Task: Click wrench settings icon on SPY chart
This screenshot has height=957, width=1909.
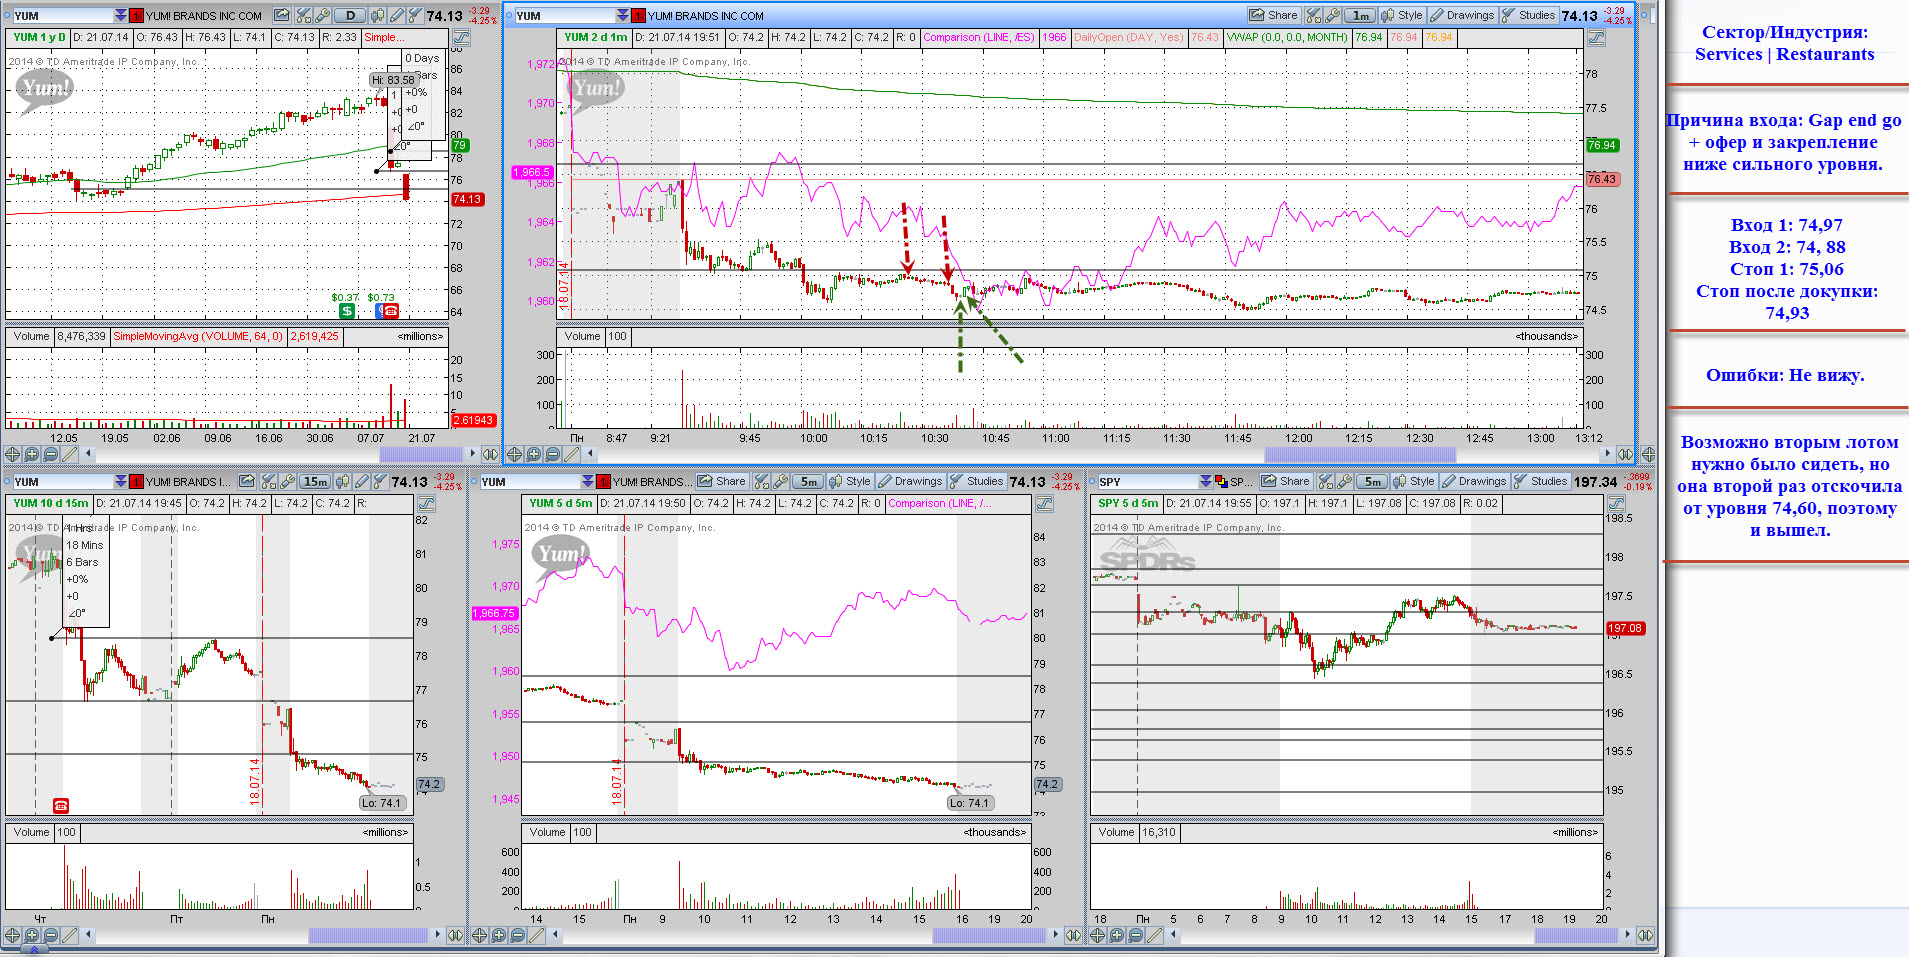Action: coord(1344,482)
